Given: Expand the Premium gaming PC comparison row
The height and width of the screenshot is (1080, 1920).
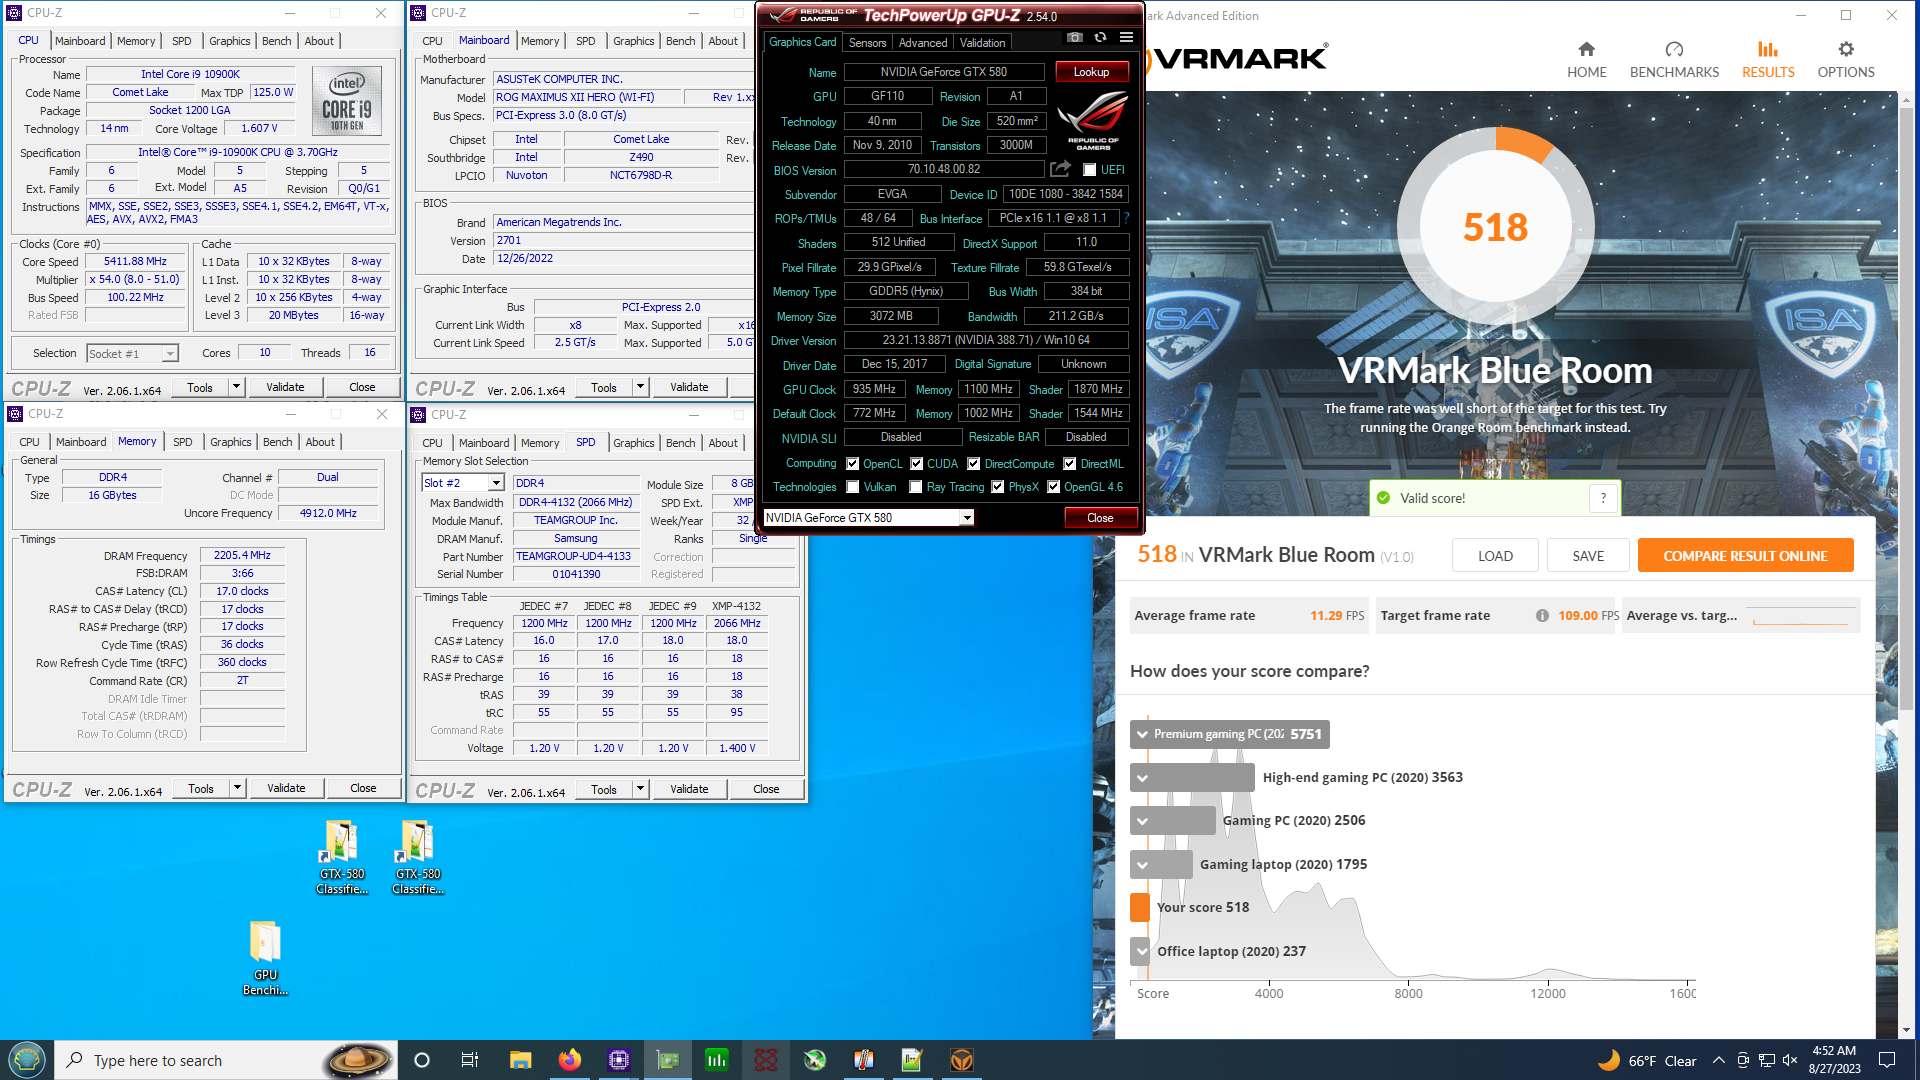Looking at the screenshot, I should pyautogui.click(x=1142, y=734).
